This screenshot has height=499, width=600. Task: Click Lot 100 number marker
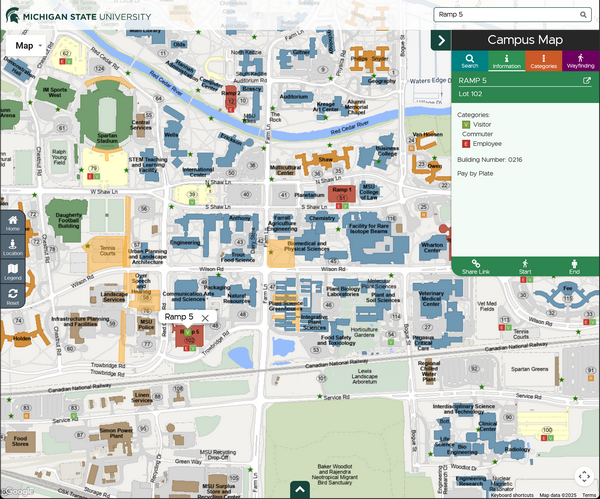click(547, 430)
